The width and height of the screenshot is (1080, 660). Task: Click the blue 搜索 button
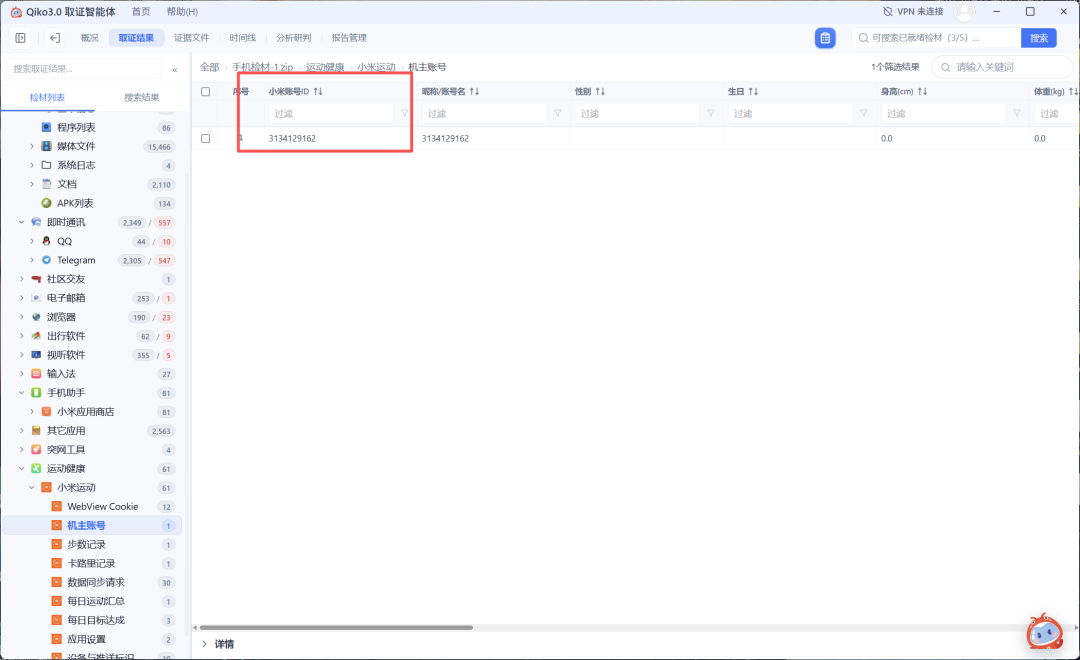click(1039, 38)
